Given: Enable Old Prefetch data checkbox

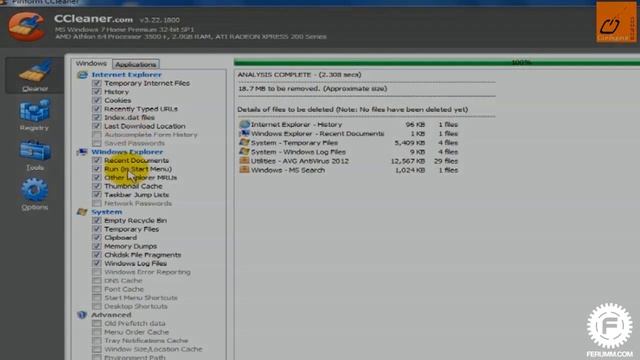Looking at the screenshot, I should click(x=97, y=323).
